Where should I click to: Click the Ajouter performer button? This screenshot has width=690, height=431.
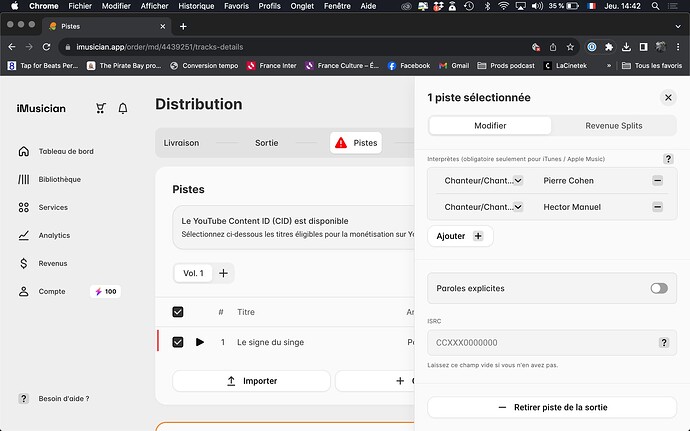click(x=460, y=236)
